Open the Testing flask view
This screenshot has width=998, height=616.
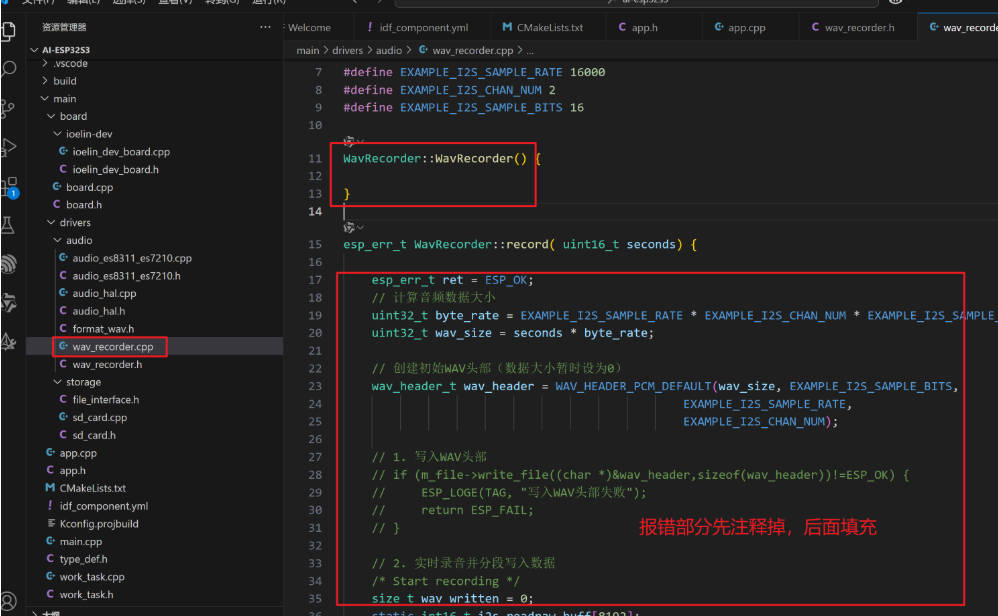(x=8, y=225)
